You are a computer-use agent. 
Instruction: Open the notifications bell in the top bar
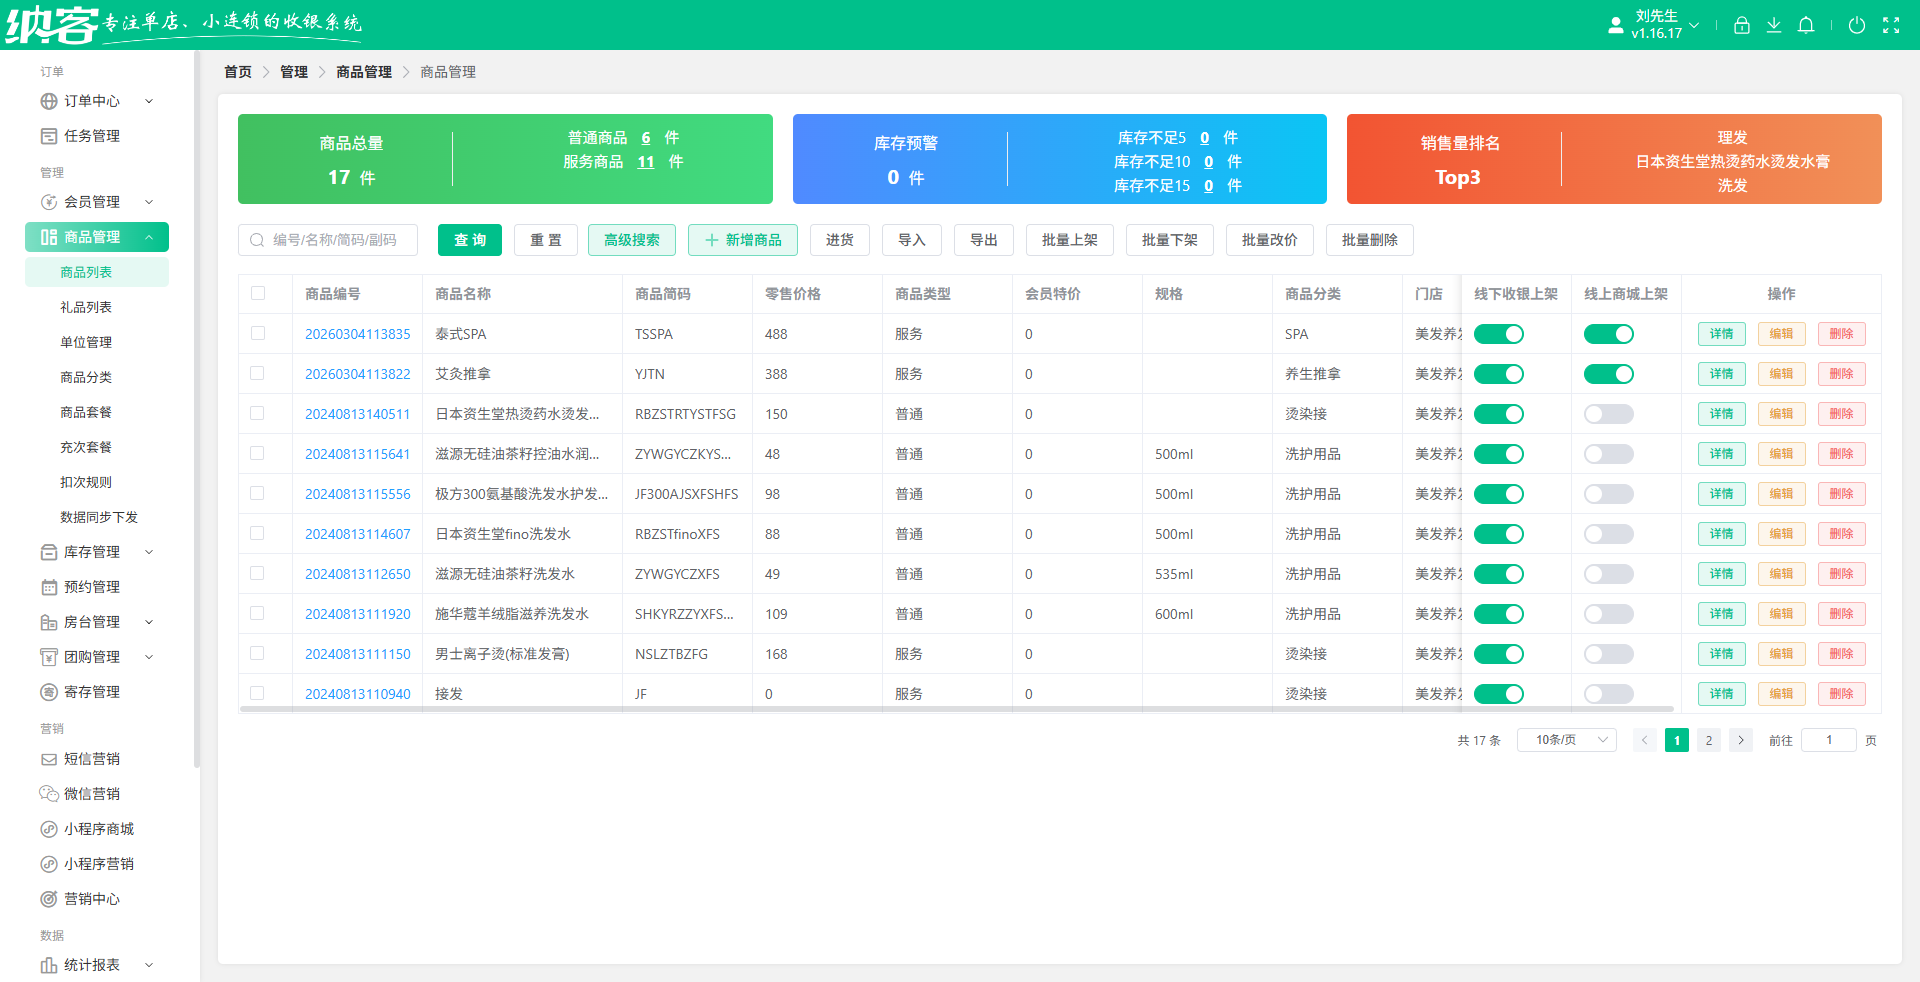[1806, 25]
